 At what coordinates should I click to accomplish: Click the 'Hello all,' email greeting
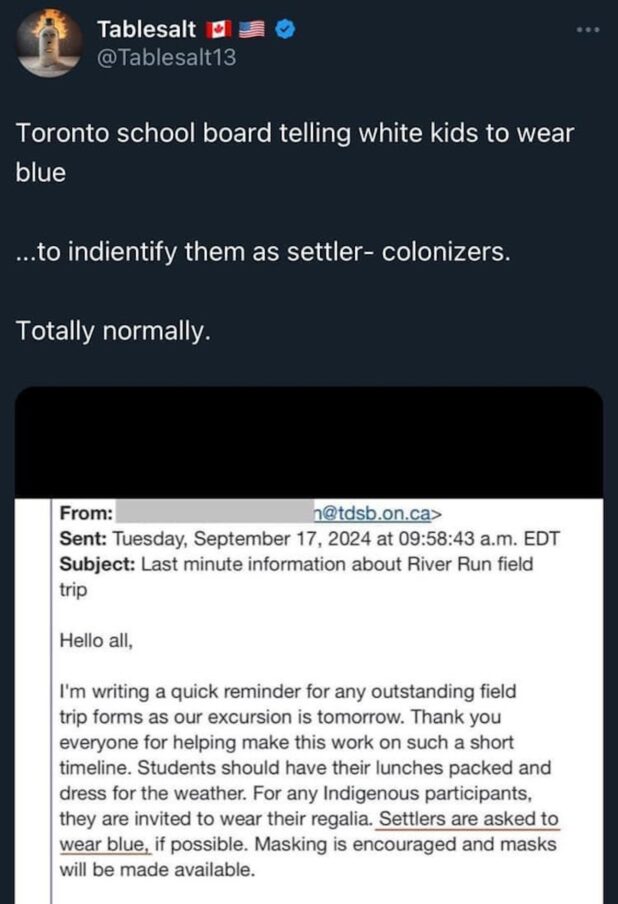(96, 640)
